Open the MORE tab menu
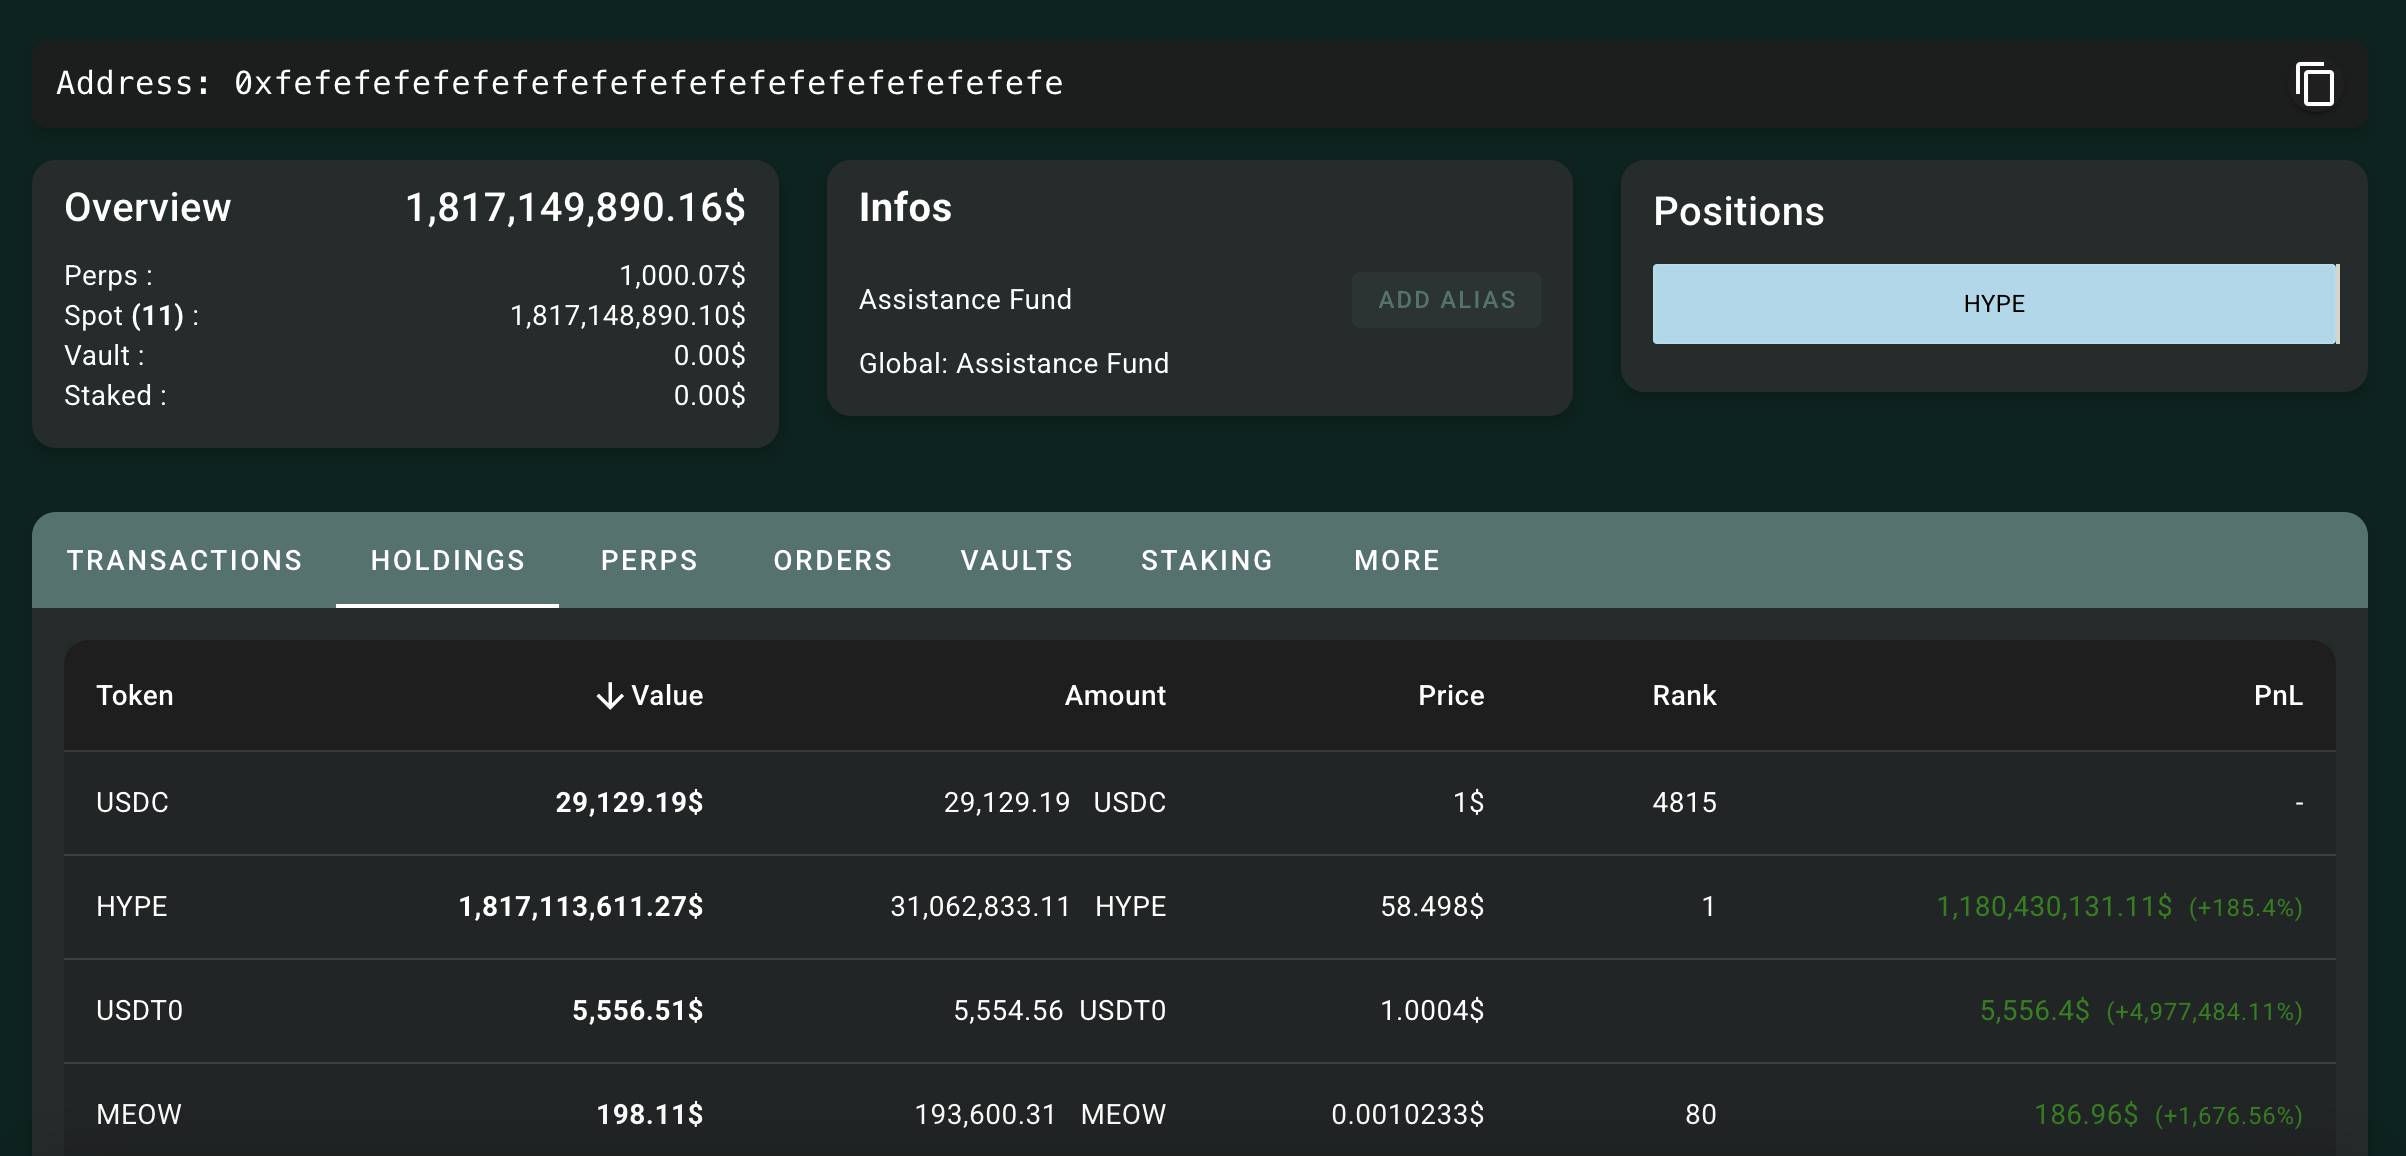Screen dimensions: 2406x1156 (x=1397, y=560)
